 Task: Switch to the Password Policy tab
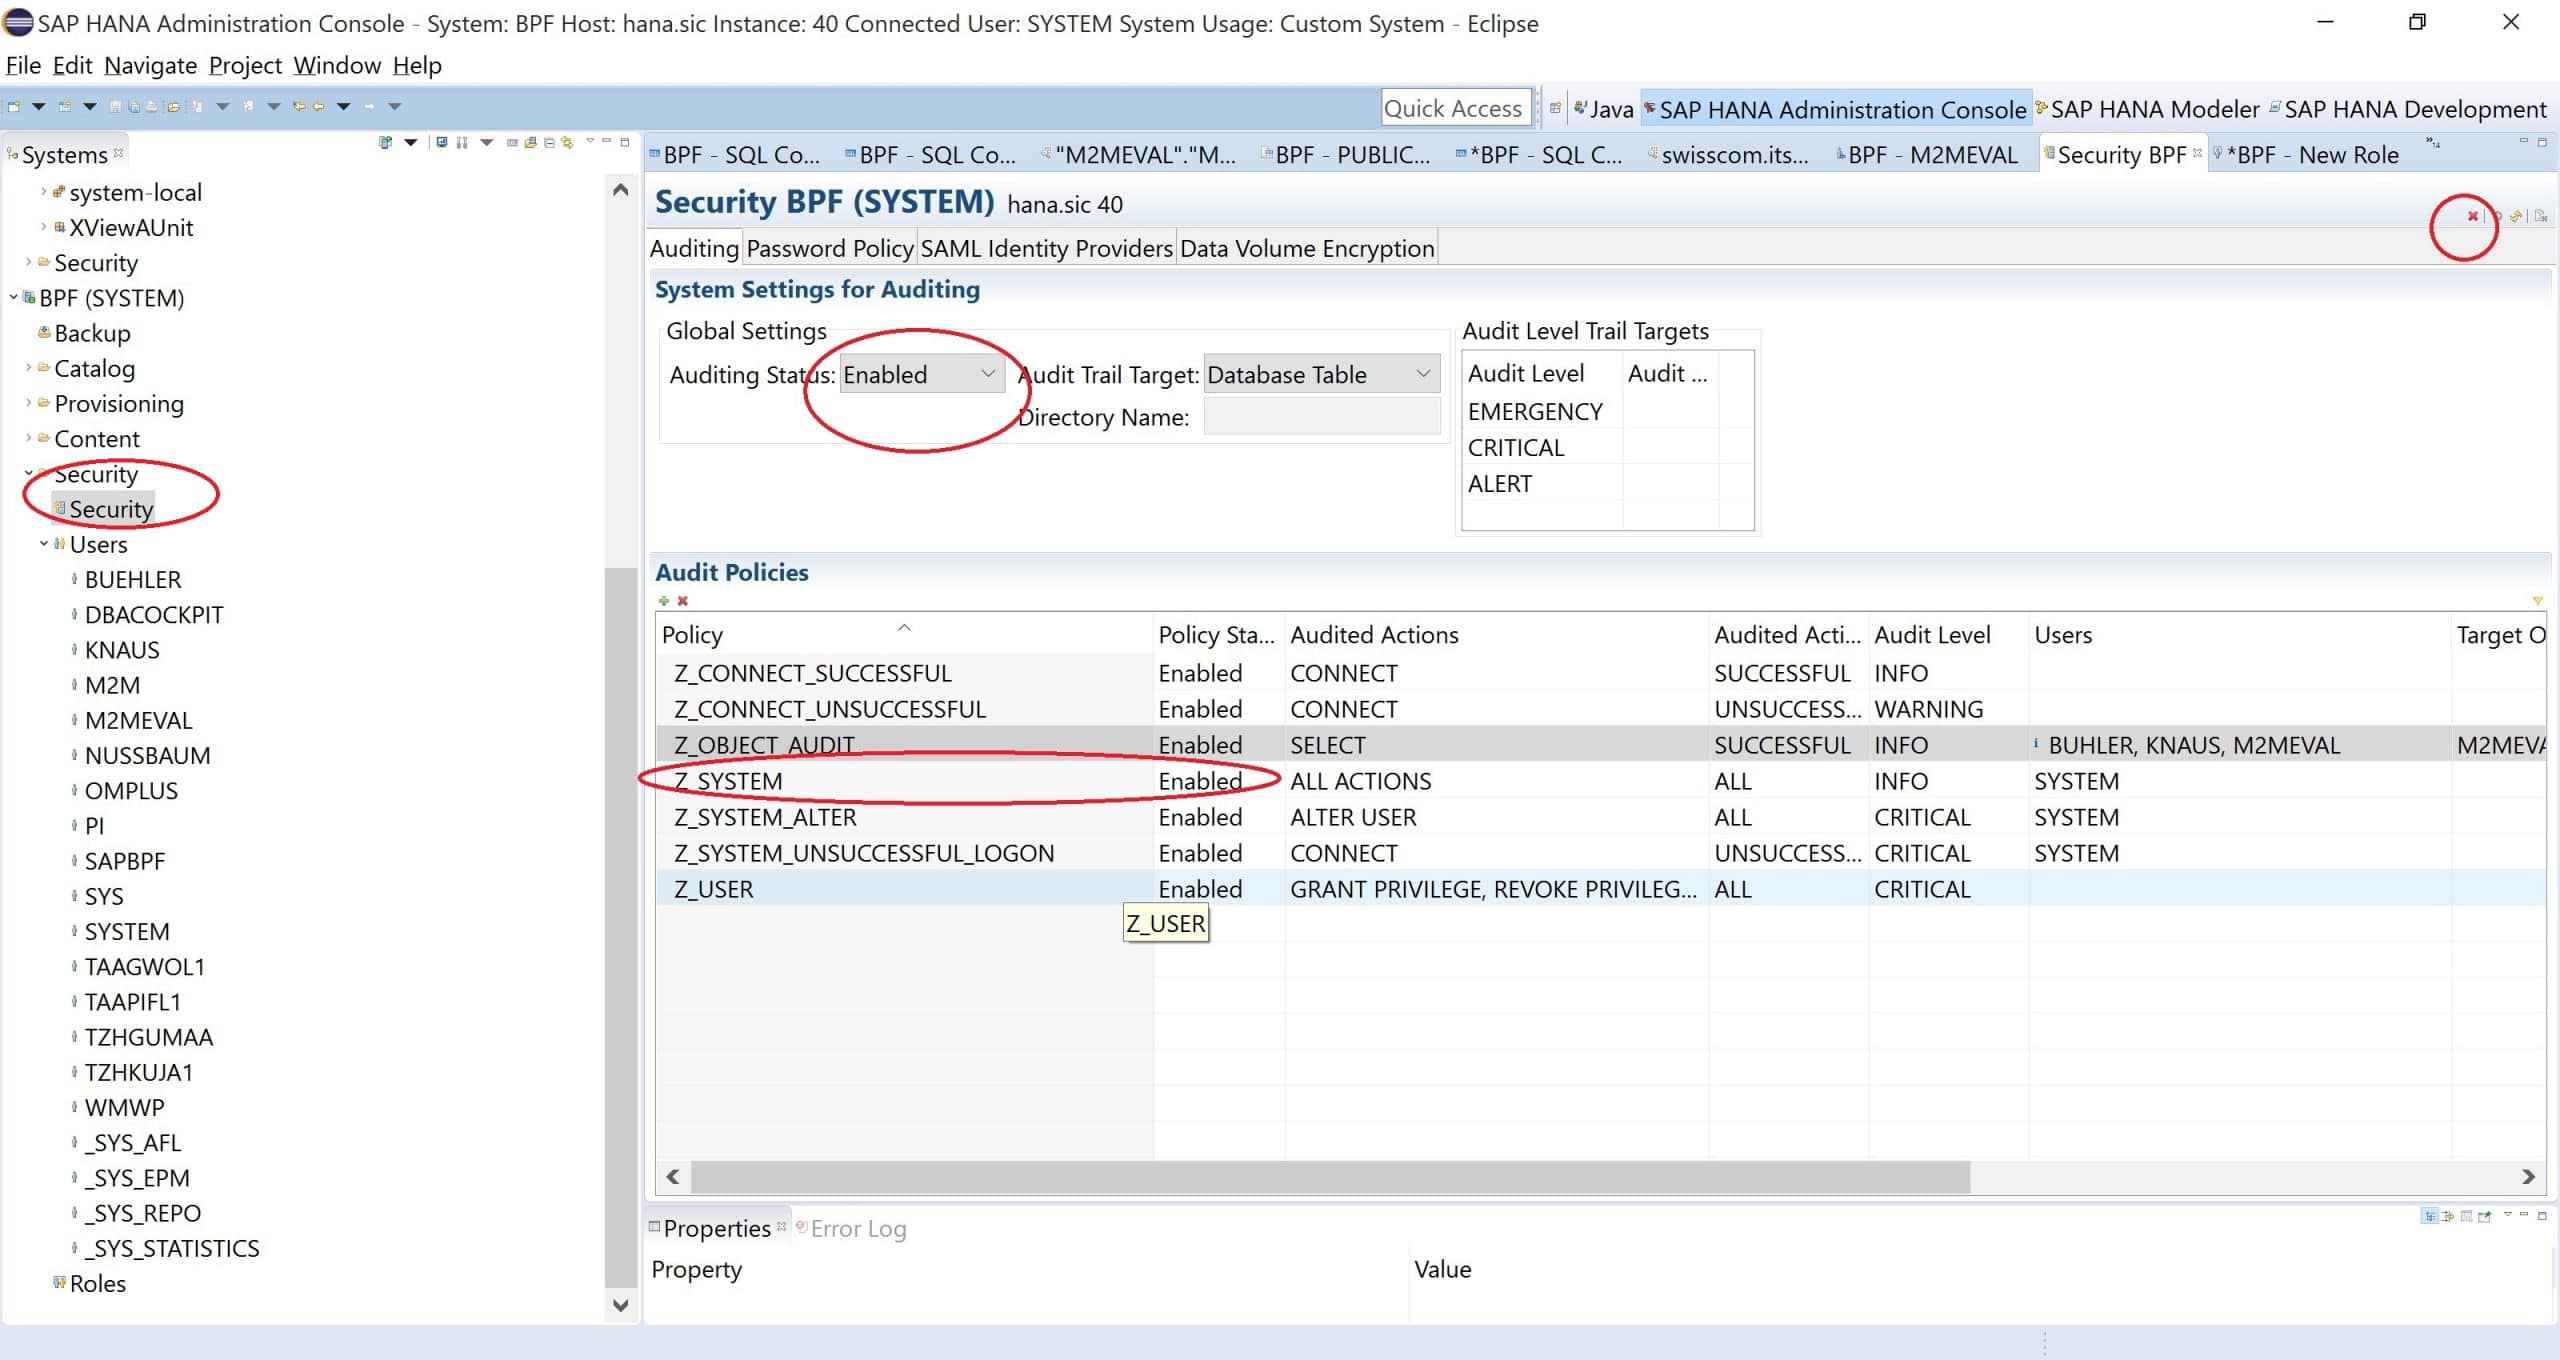pyautogui.click(x=829, y=248)
